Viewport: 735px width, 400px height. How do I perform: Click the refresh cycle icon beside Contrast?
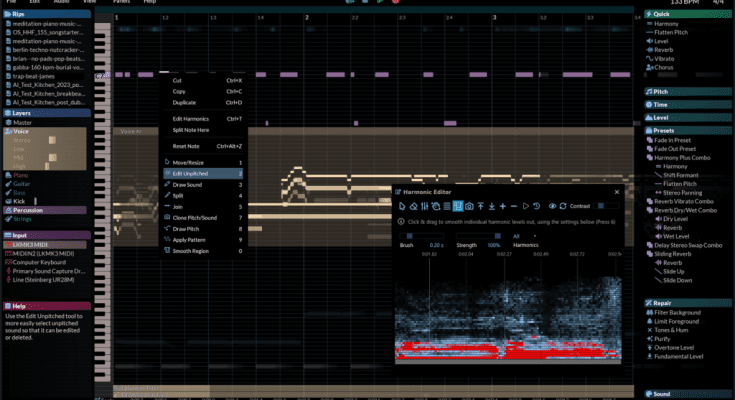click(563, 205)
